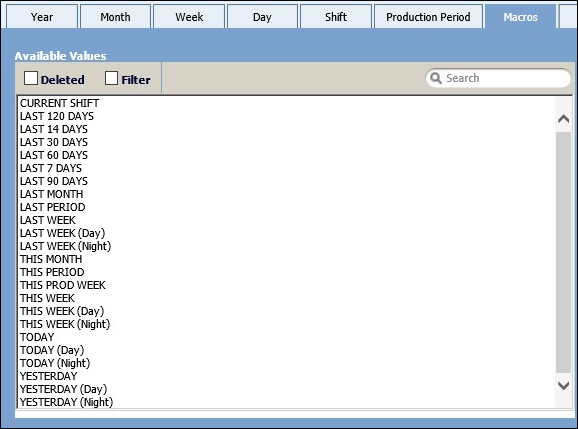Toggle the Filter checkbox
The height and width of the screenshot is (429, 578).
click(x=111, y=78)
